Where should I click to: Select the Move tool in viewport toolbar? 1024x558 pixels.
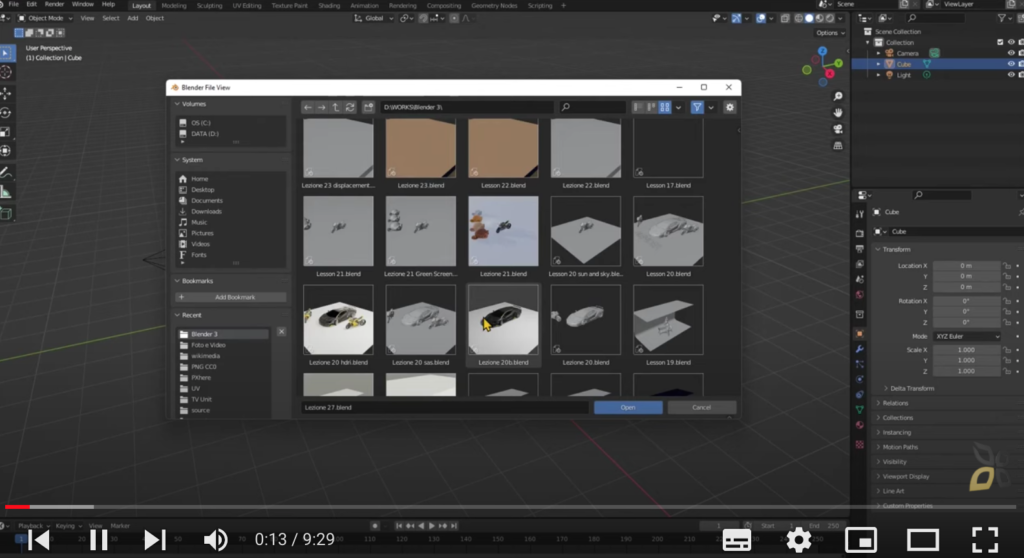[7, 93]
